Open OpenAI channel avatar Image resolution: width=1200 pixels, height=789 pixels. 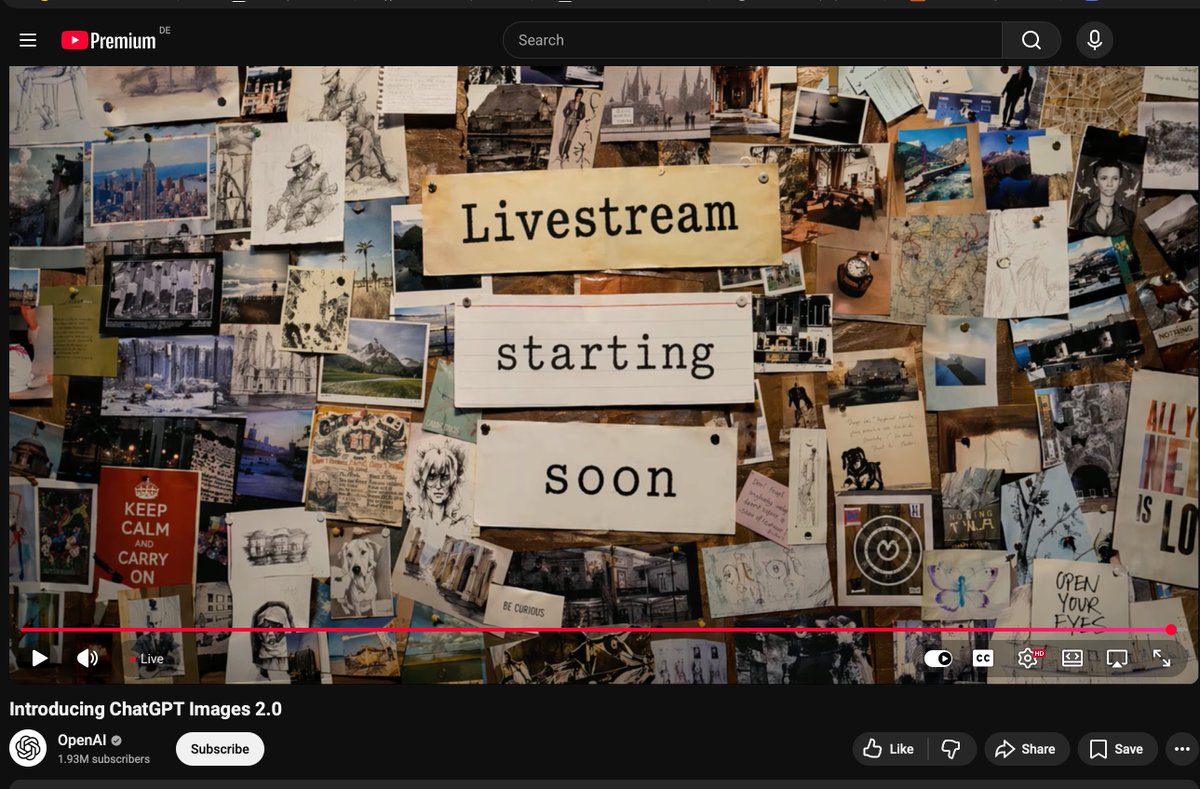pyautogui.click(x=28, y=748)
